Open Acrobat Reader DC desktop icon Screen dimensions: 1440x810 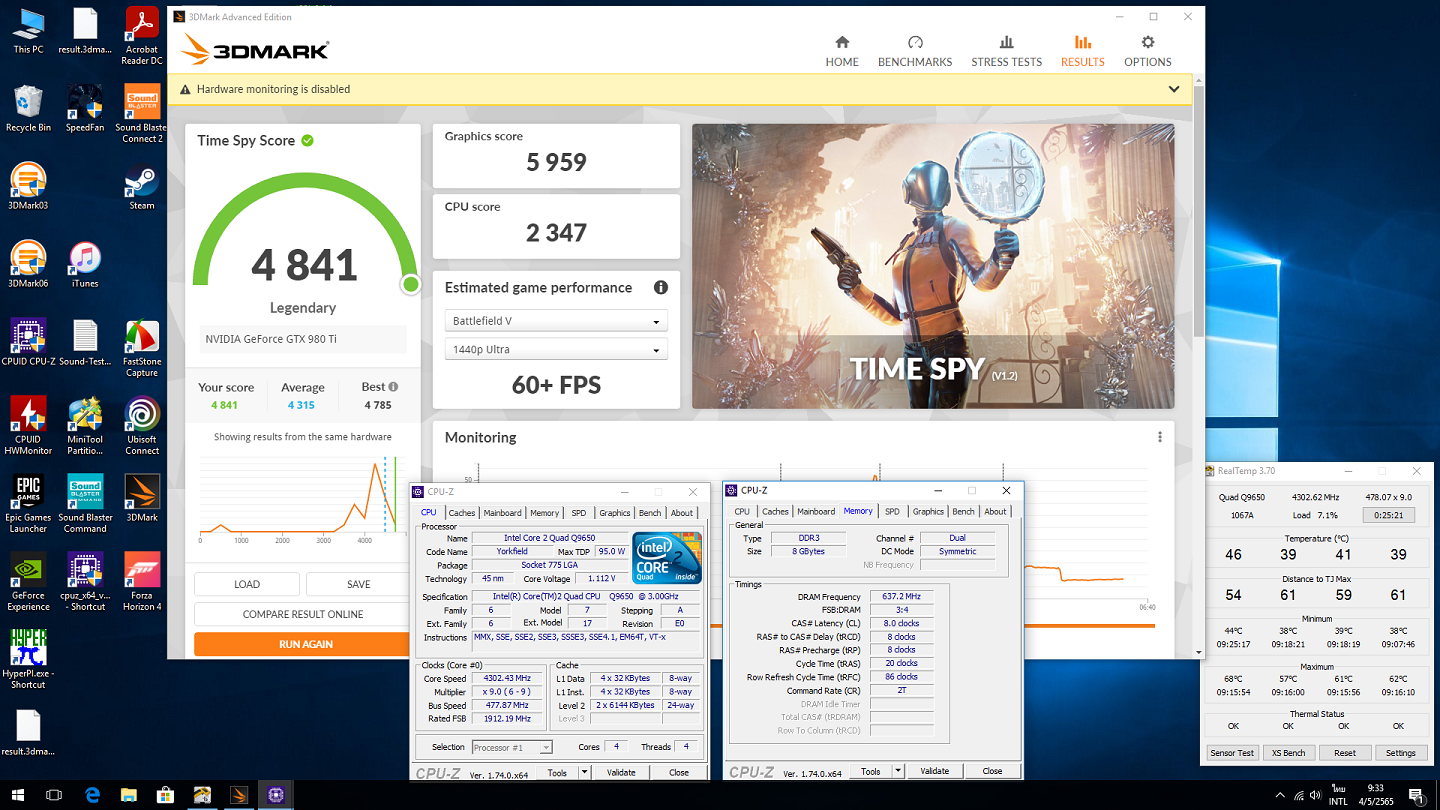142,37
